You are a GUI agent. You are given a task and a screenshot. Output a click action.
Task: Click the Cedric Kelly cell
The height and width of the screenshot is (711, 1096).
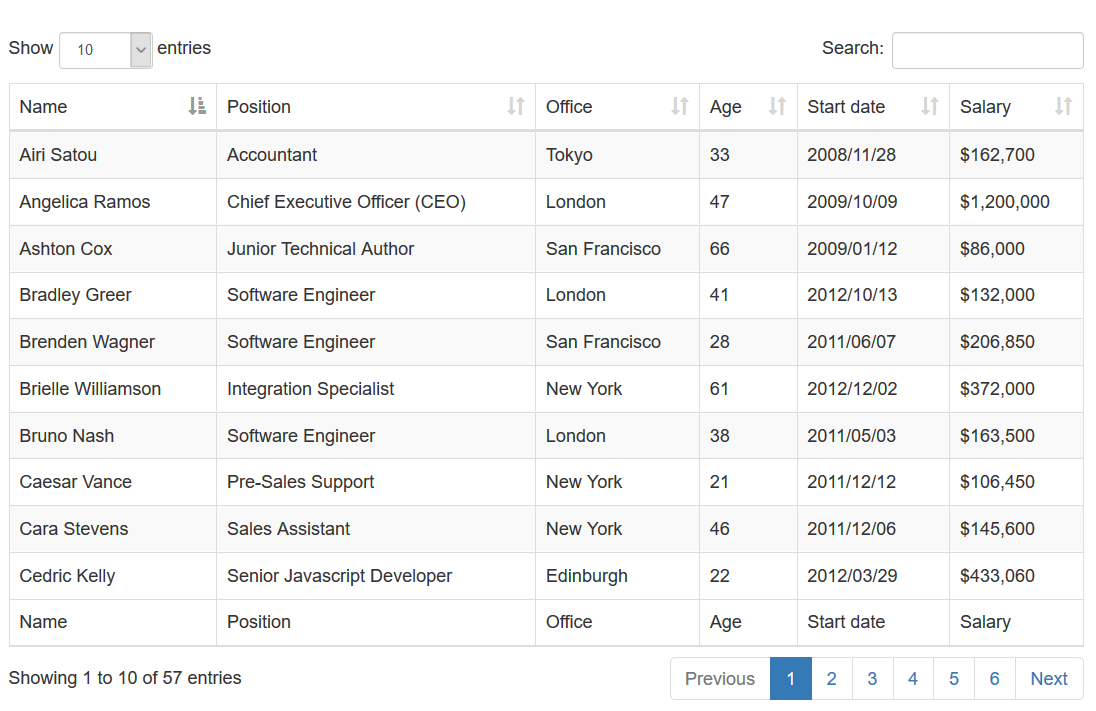113,575
